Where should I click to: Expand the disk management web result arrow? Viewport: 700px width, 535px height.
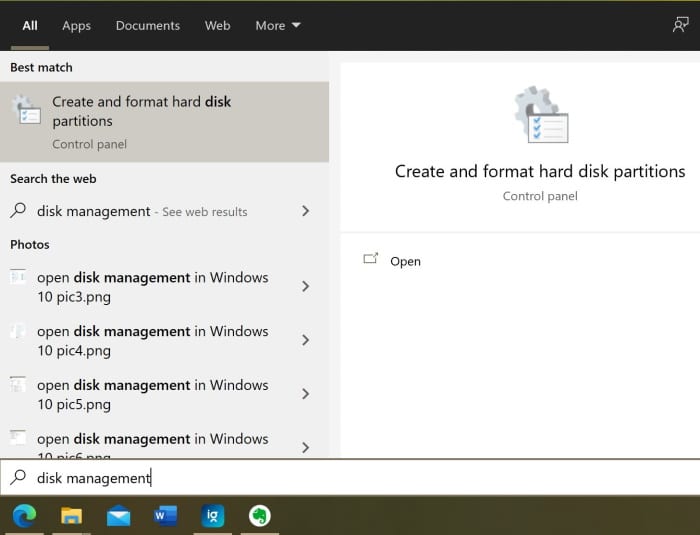click(x=305, y=211)
